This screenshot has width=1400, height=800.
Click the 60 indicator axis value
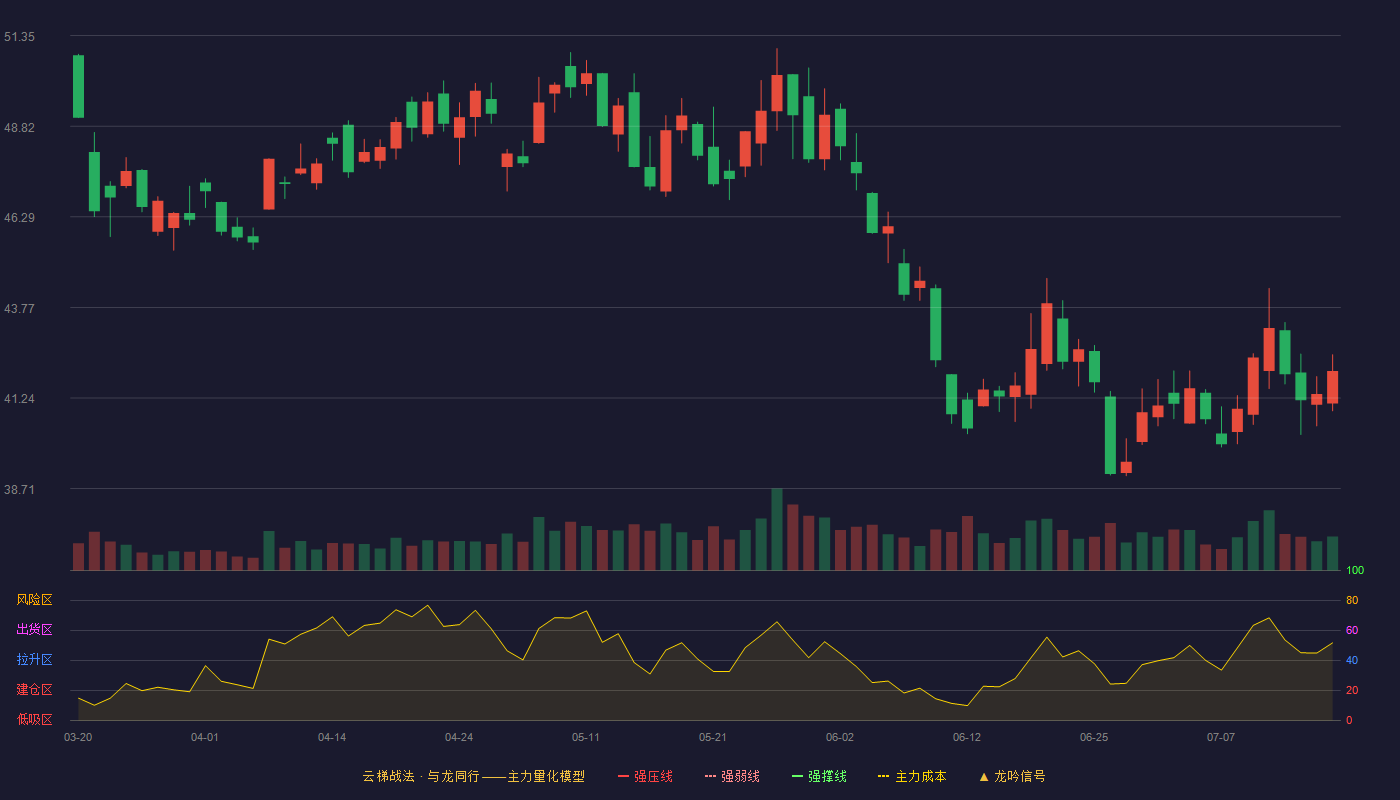pos(1352,631)
